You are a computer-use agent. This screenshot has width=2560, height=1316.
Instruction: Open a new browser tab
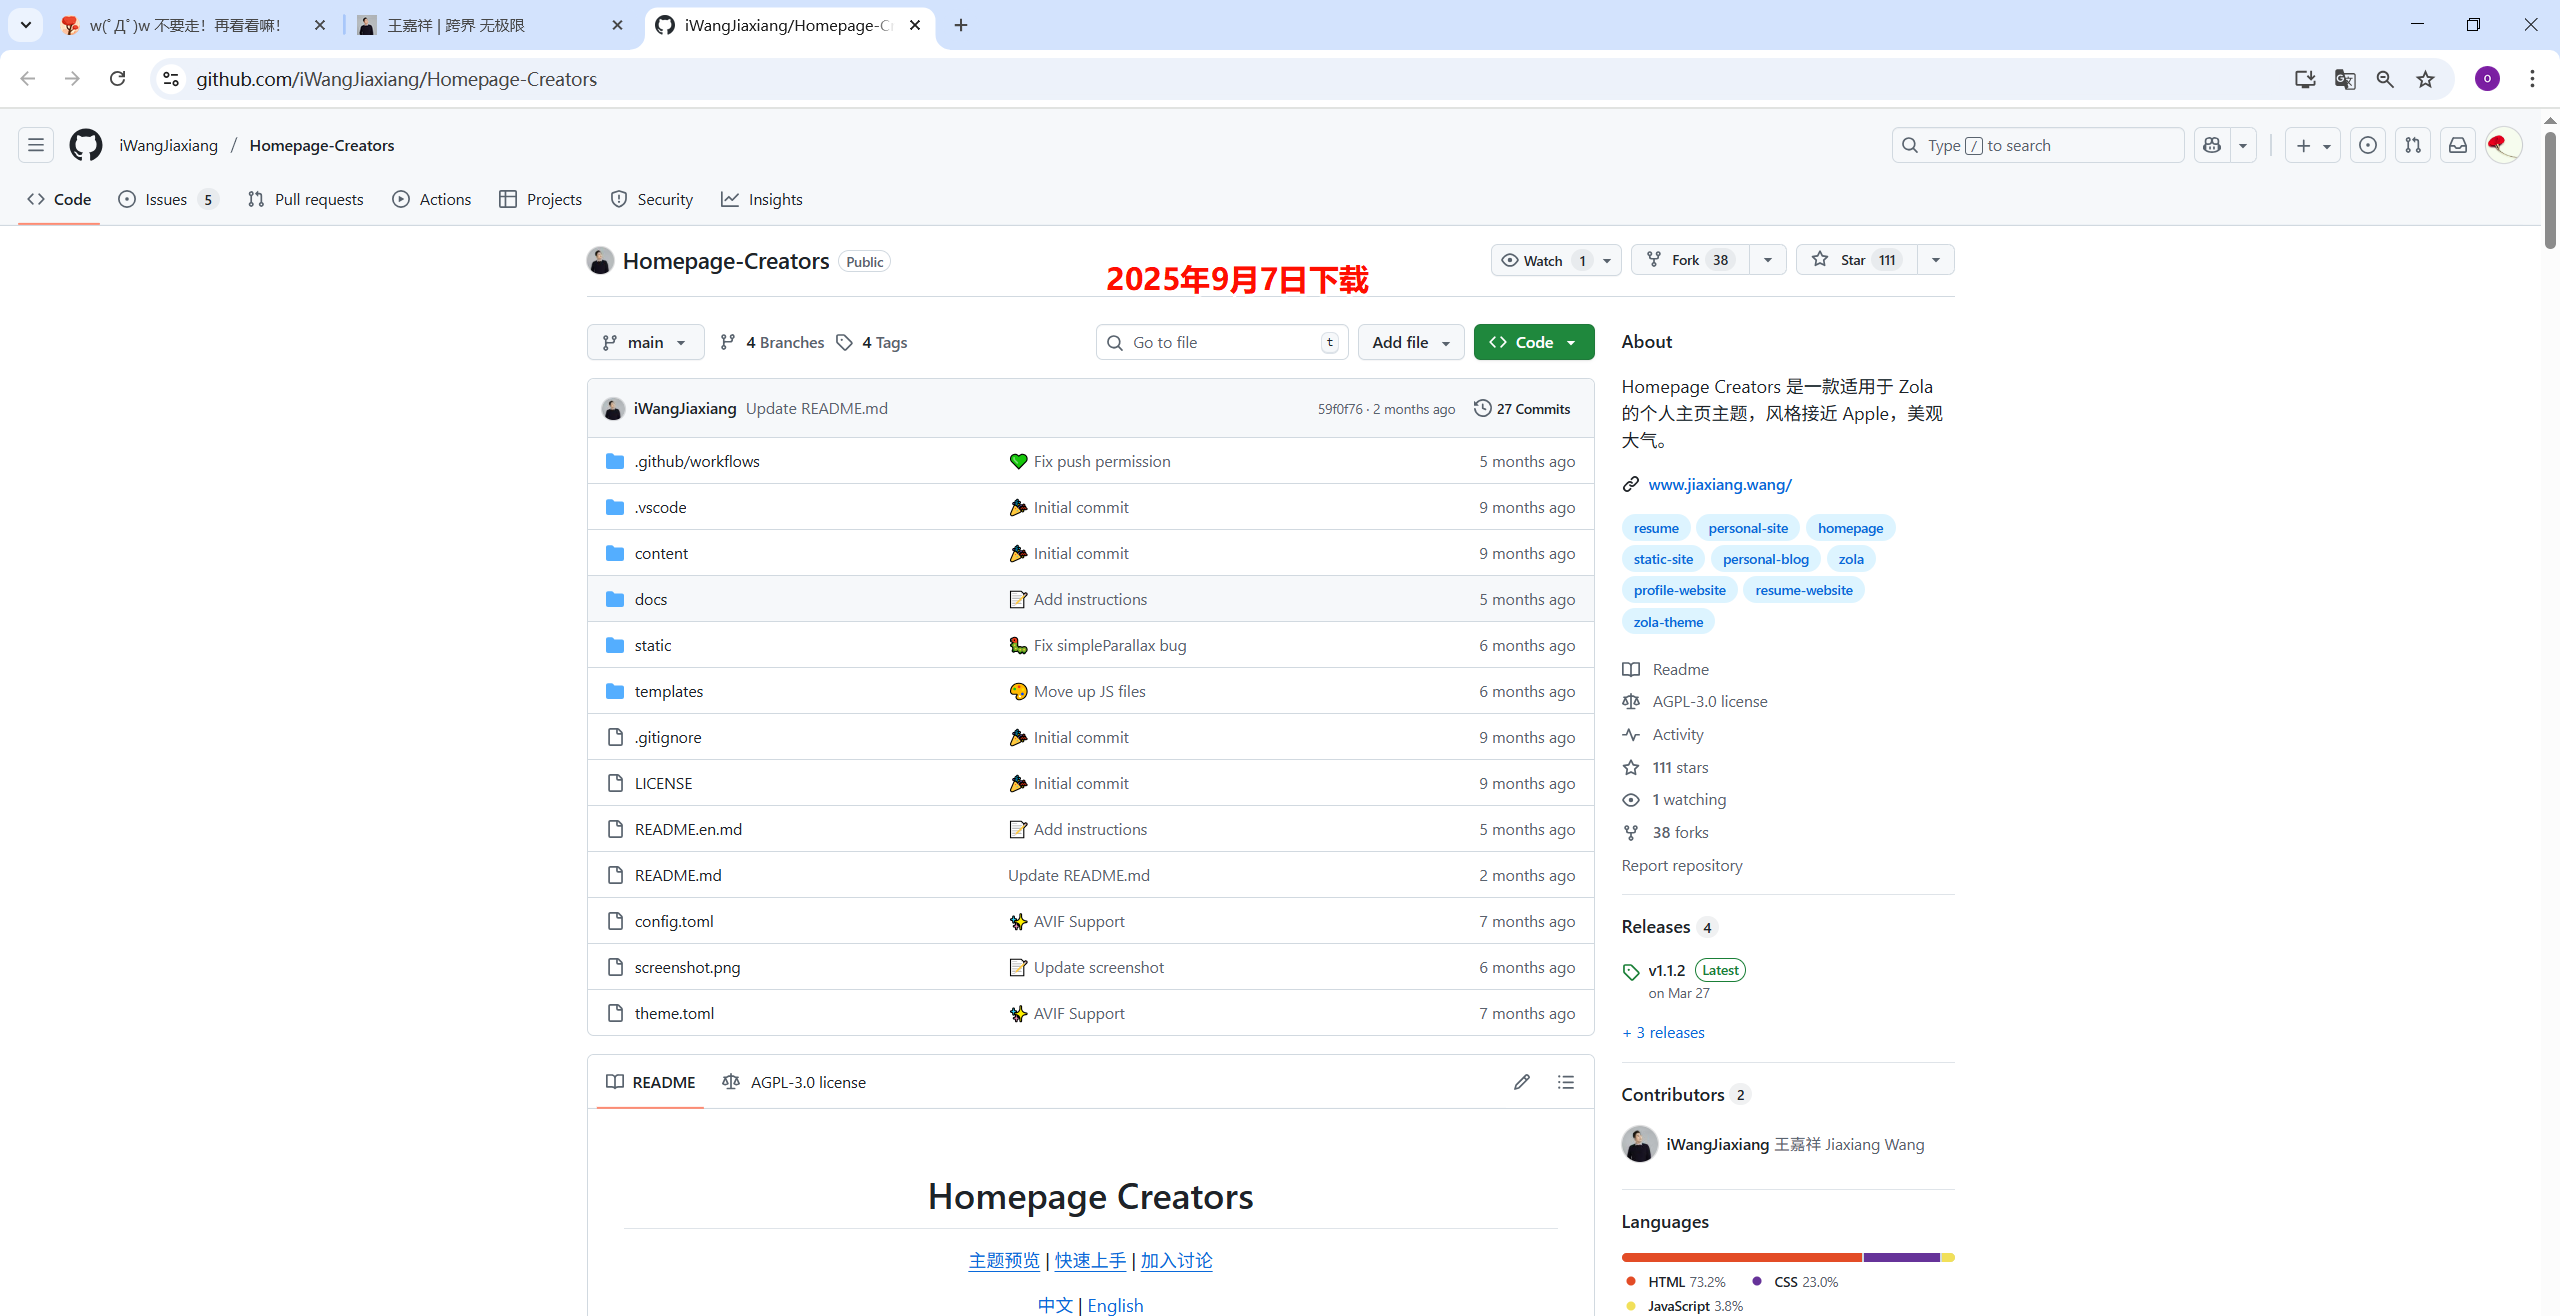[x=961, y=25]
